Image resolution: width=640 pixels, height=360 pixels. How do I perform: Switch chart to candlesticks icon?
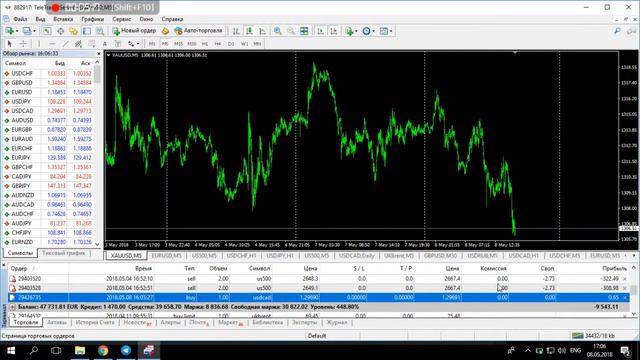[249, 31]
